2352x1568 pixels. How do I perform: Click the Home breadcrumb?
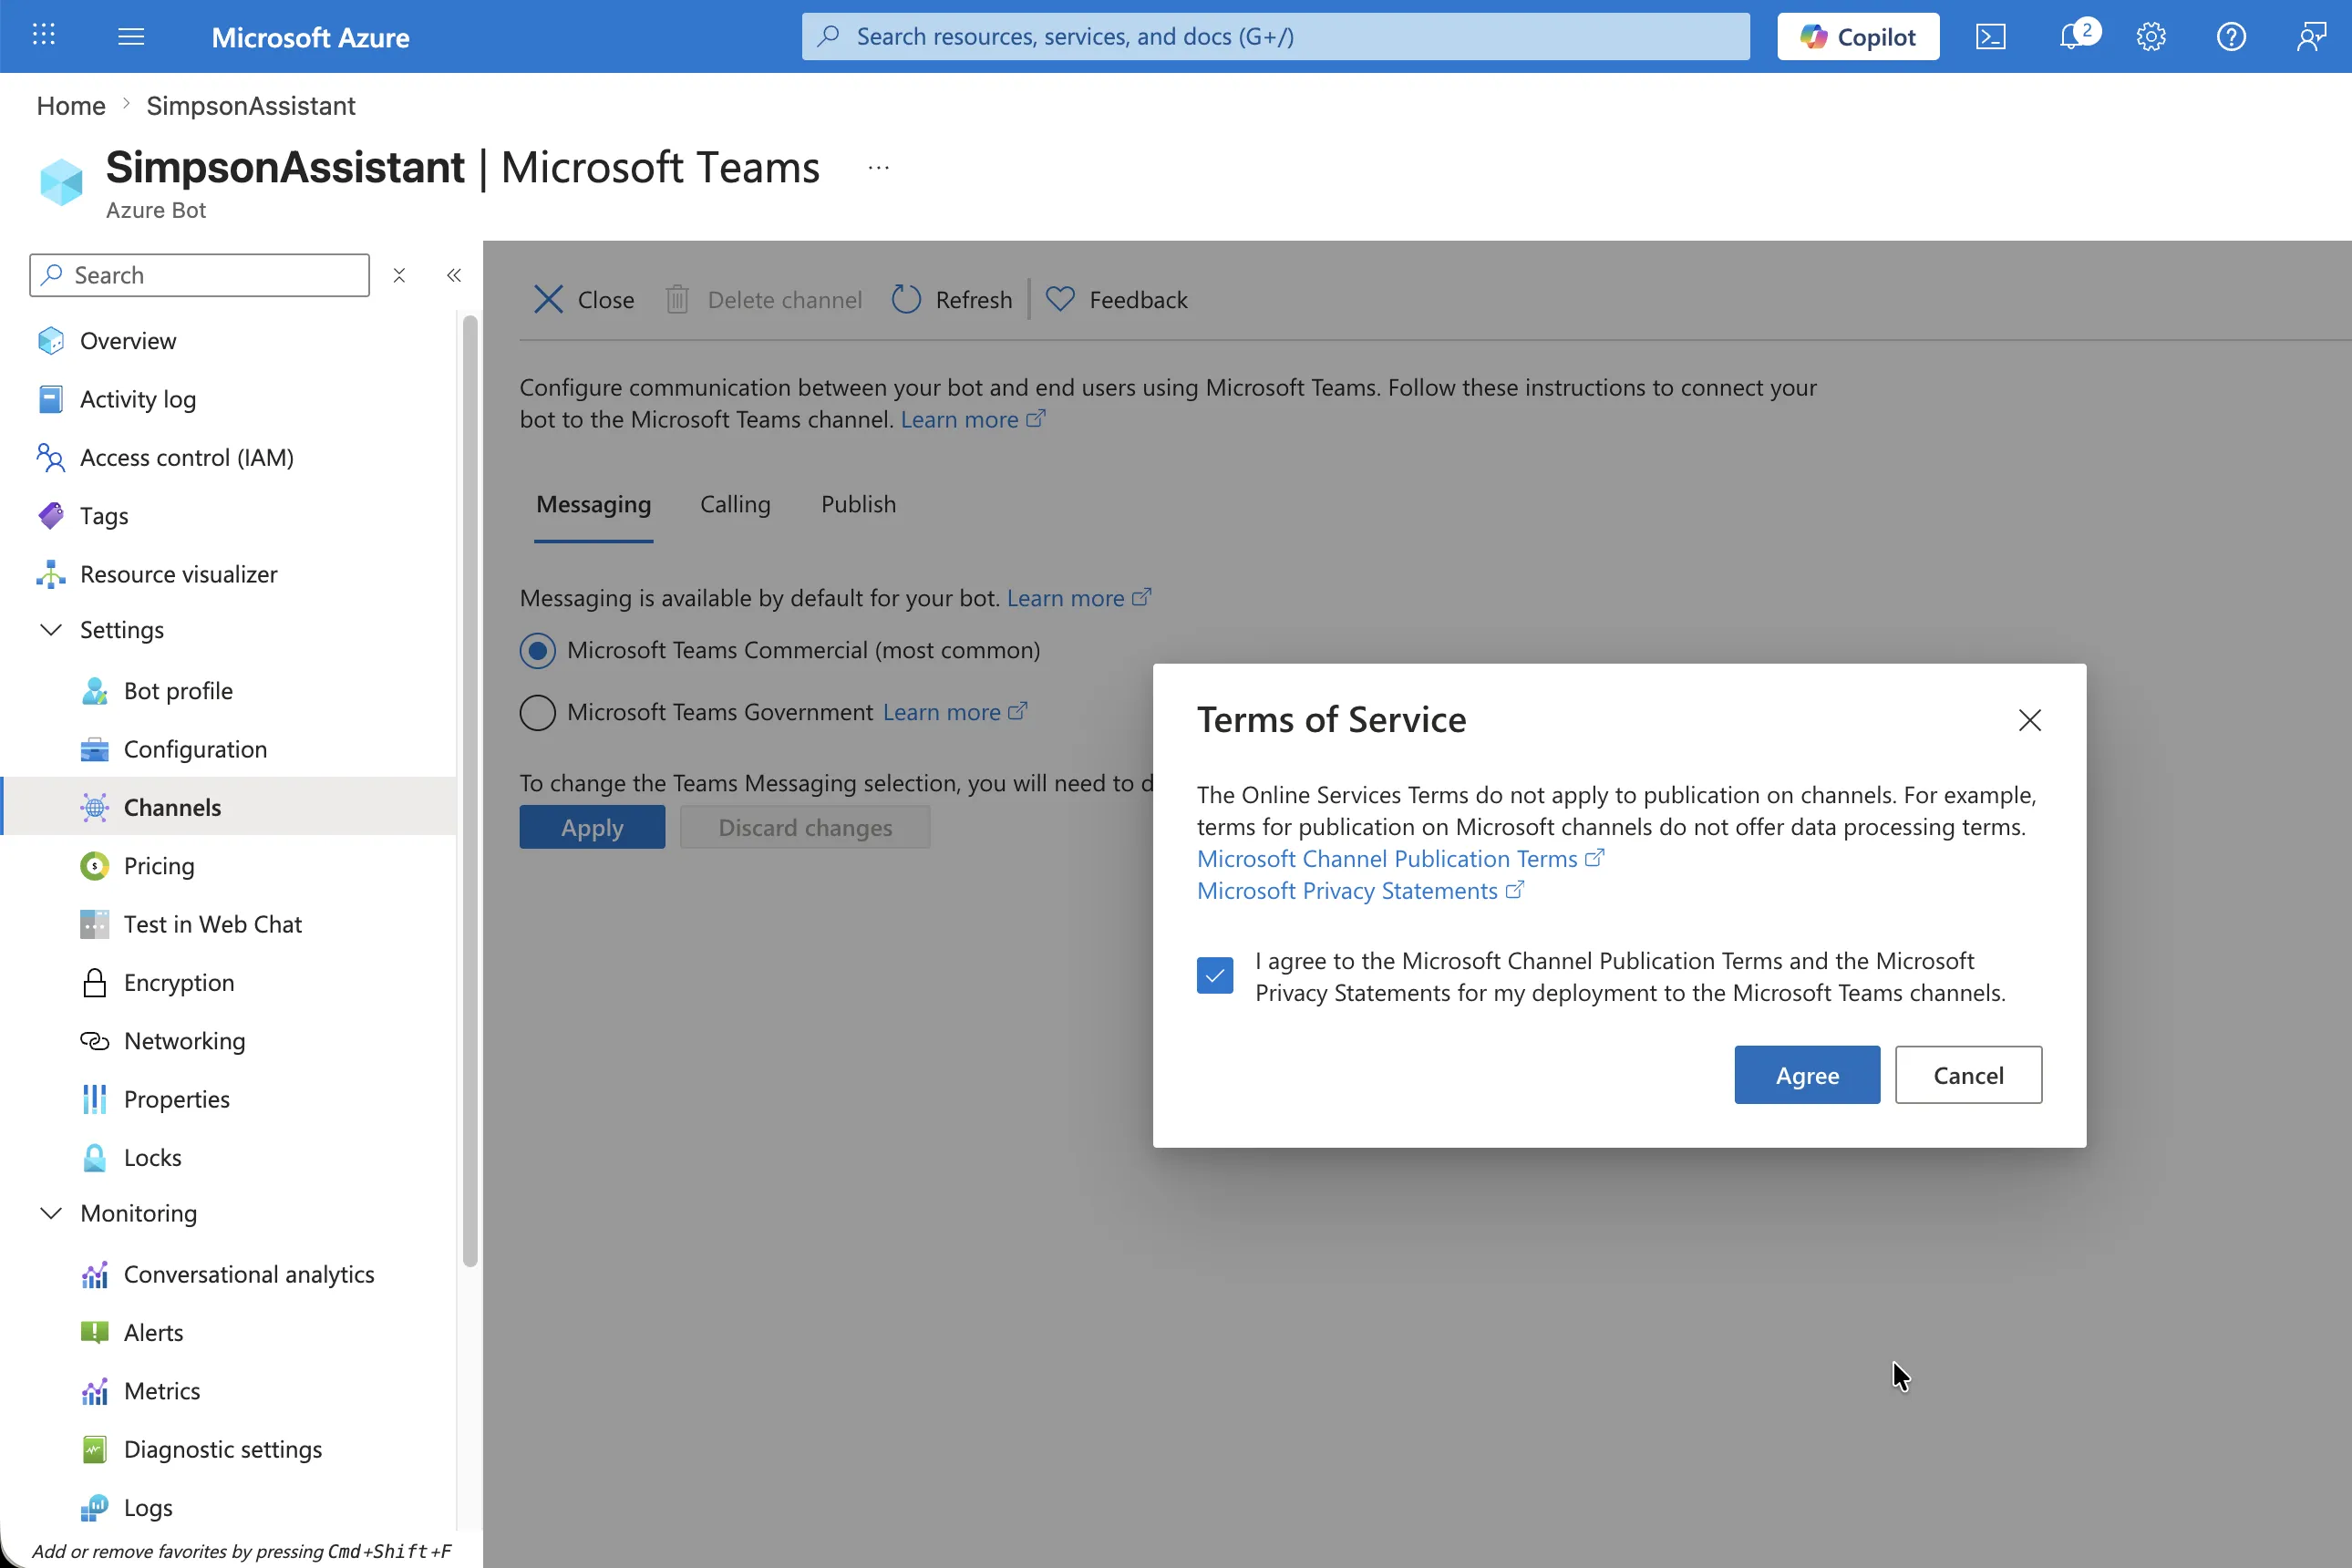point(70,106)
